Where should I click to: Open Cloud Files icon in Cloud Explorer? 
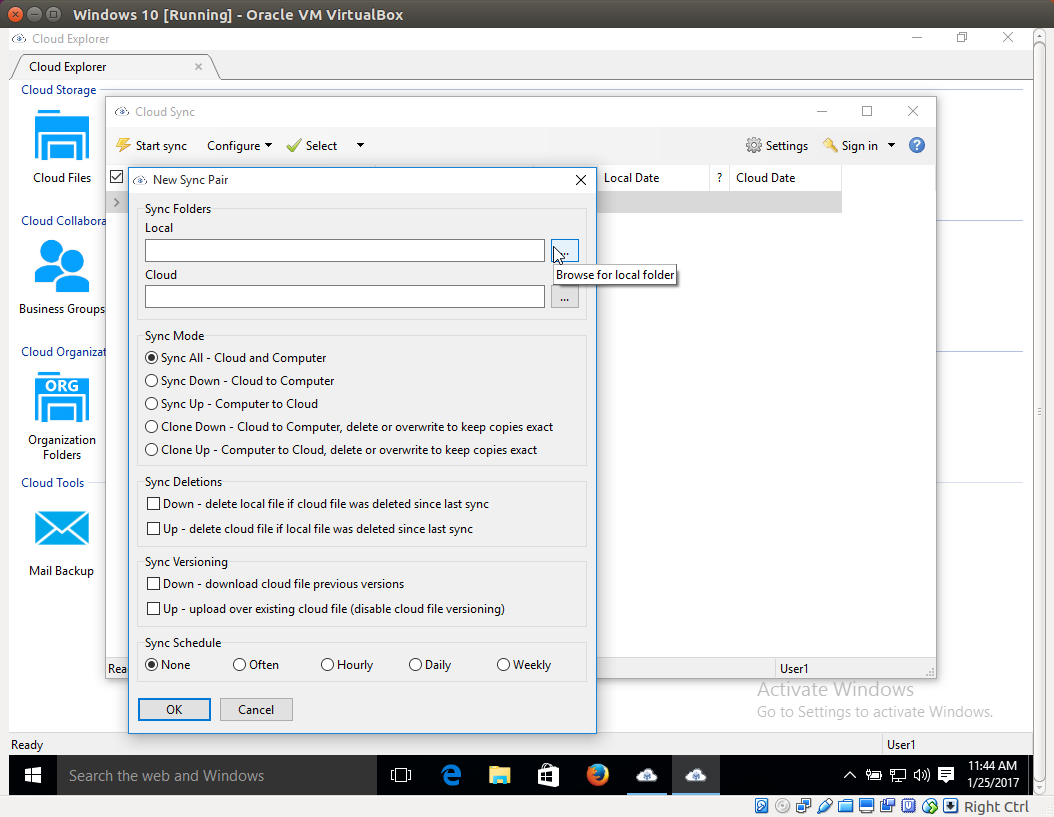[x=62, y=135]
